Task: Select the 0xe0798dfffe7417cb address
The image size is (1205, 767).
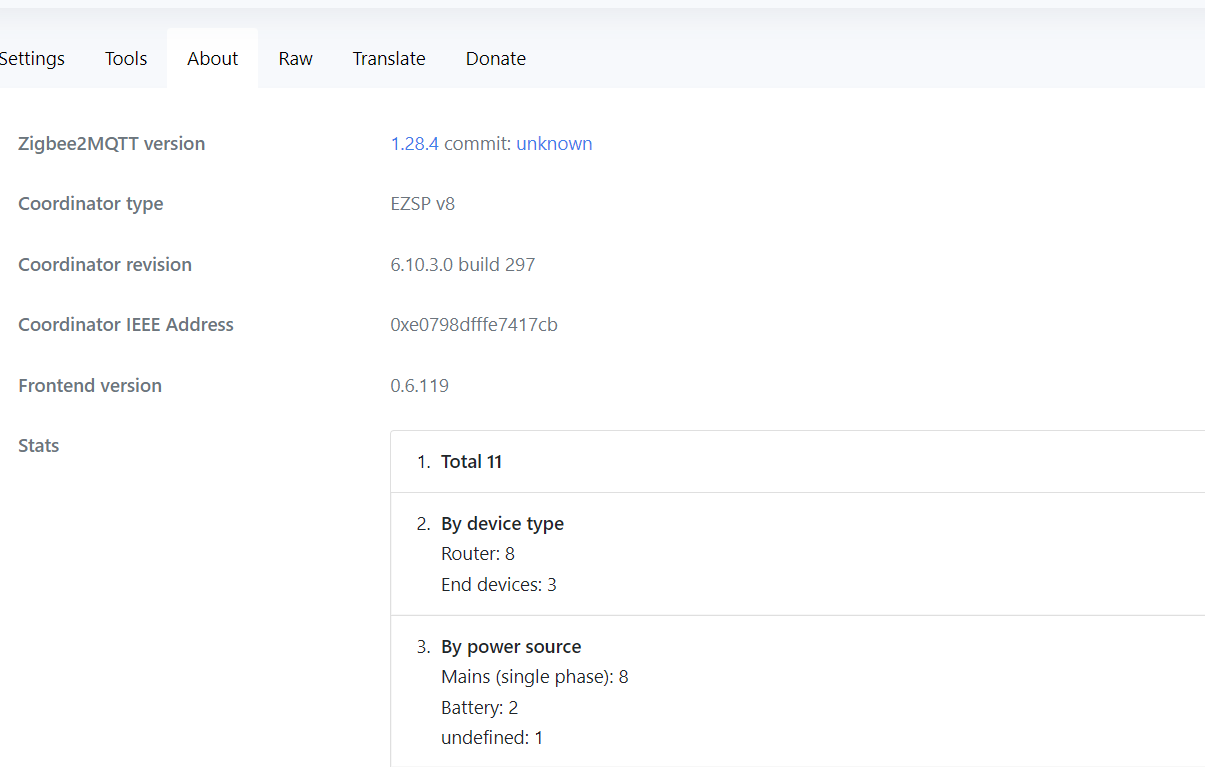Action: pyautogui.click(x=474, y=324)
